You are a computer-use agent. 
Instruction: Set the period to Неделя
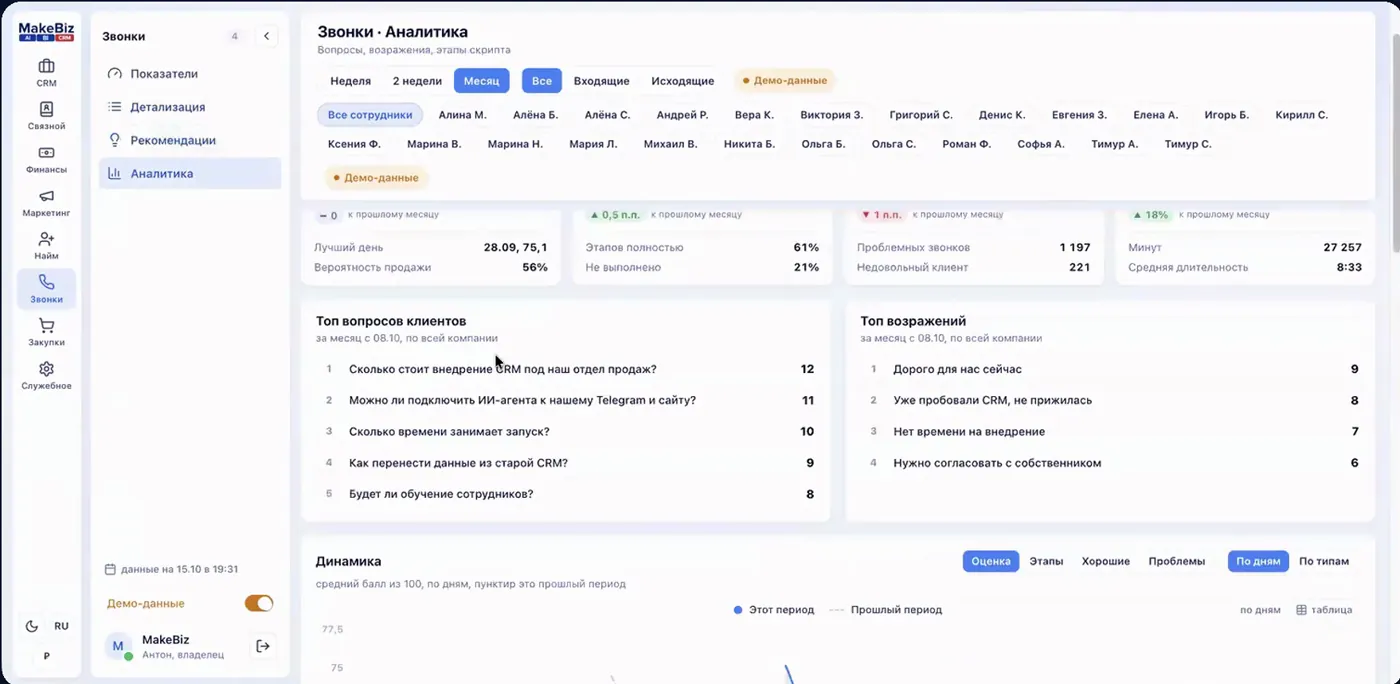(350, 81)
